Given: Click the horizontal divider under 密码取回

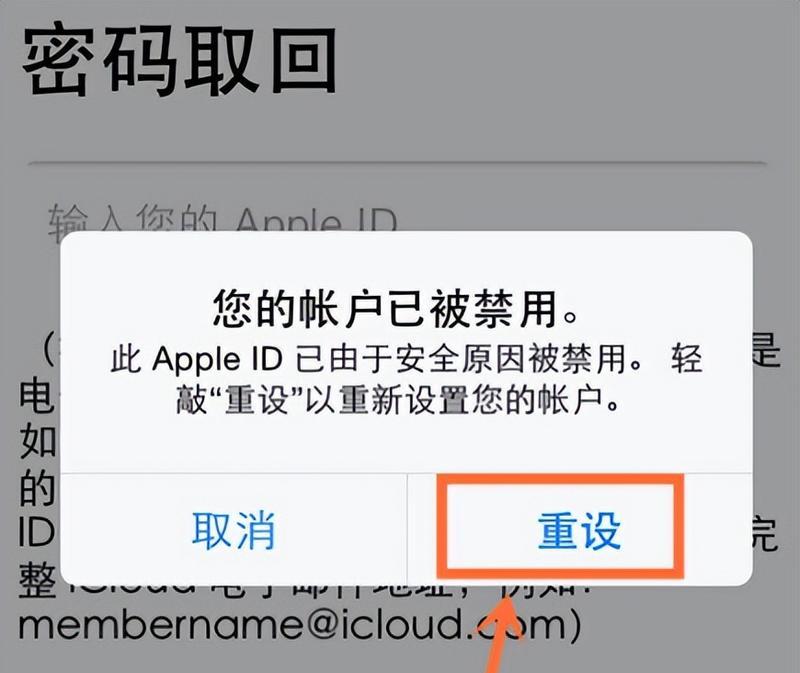Looking at the screenshot, I should [x=398, y=163].
